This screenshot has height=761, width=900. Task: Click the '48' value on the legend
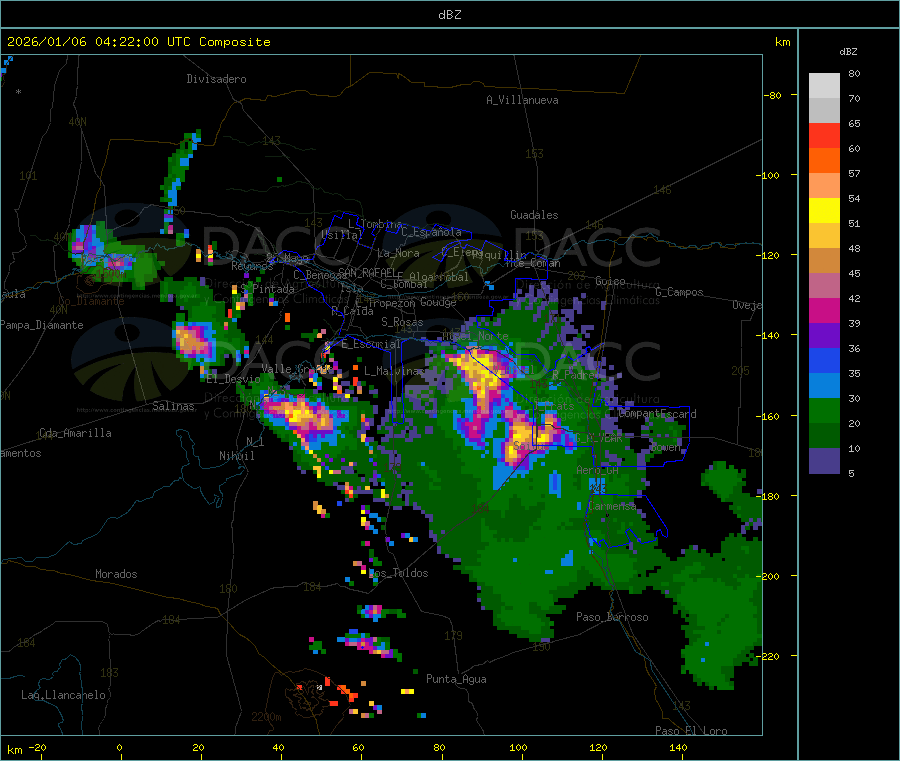tap(854, 249)
